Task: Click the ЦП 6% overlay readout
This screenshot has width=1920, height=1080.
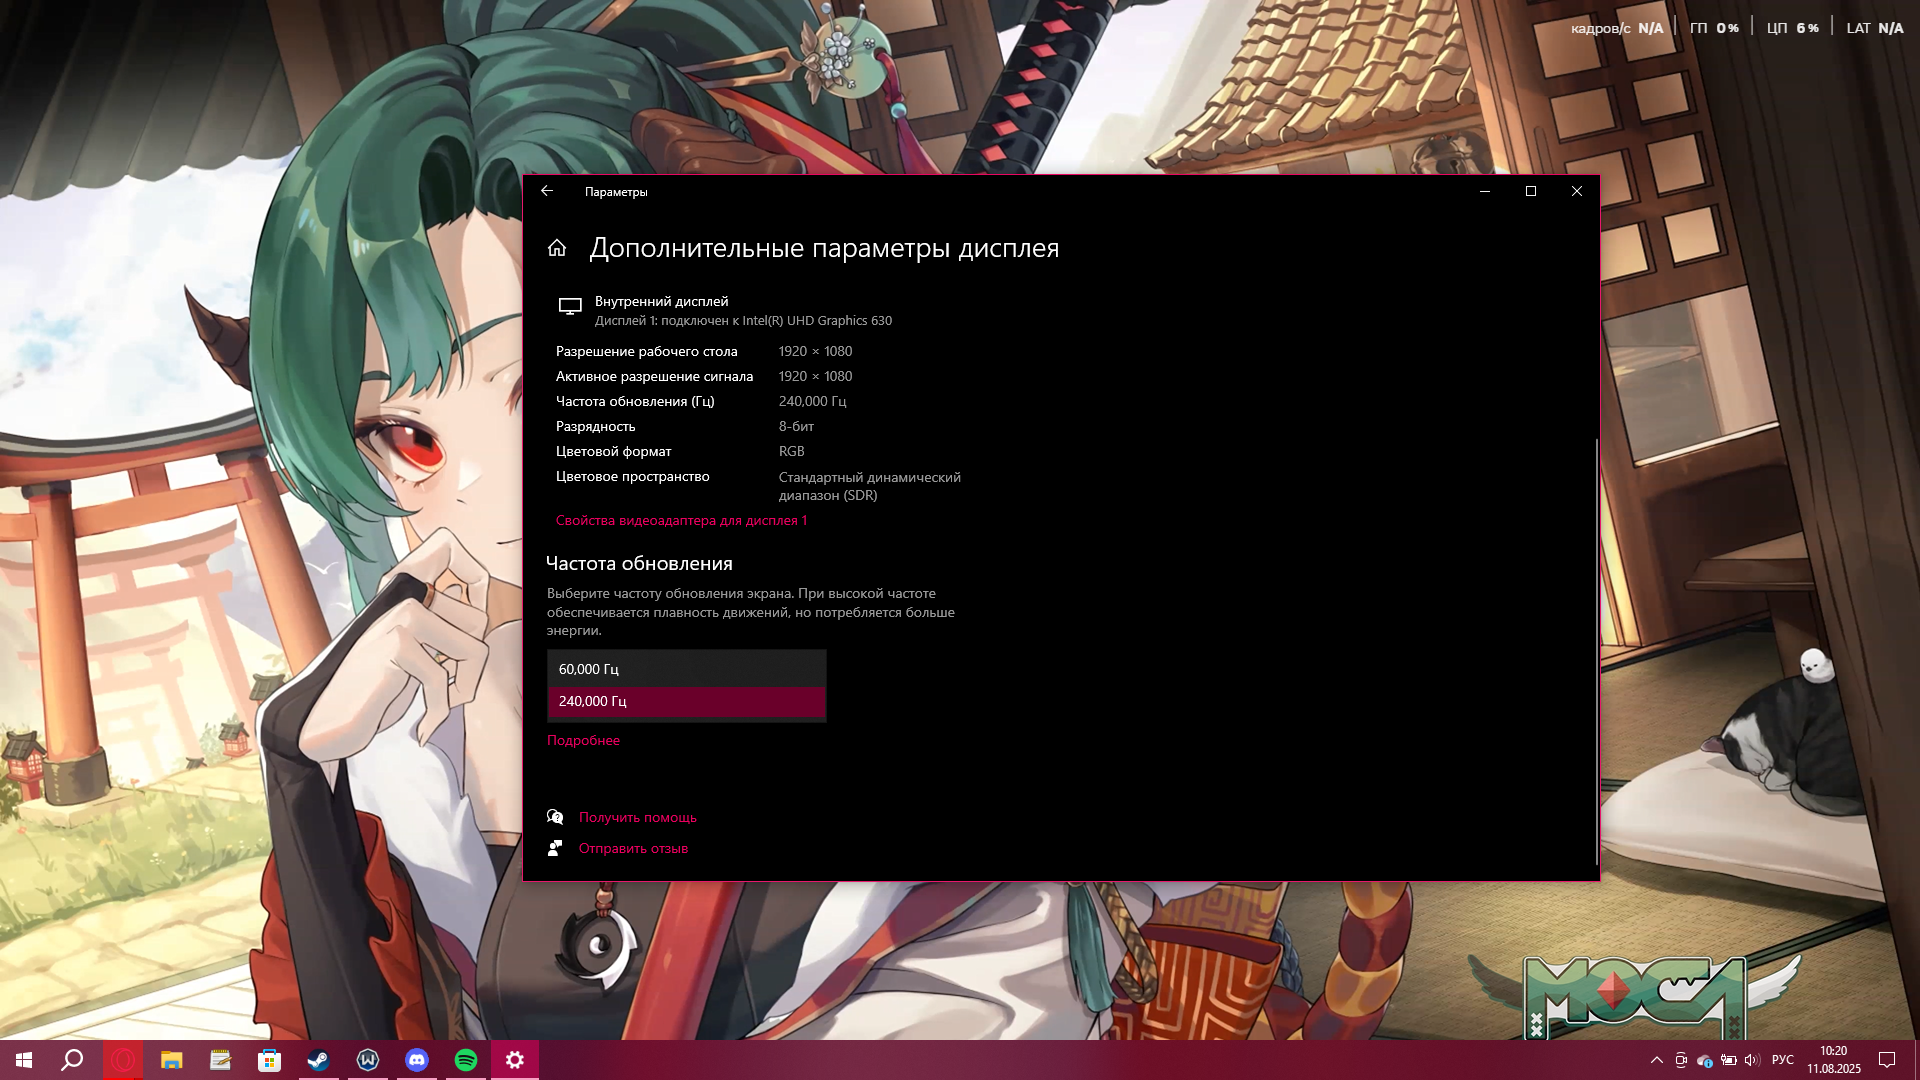Action: tap(1793, 28)
